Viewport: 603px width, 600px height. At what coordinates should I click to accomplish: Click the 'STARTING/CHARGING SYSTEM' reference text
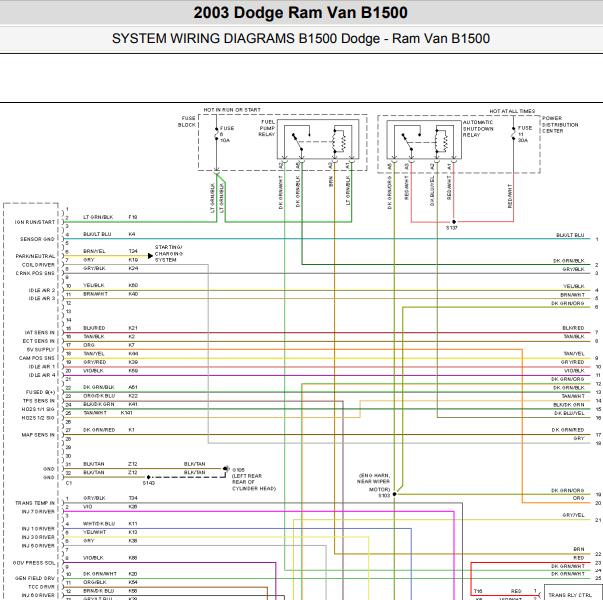[x=169, y=253]
